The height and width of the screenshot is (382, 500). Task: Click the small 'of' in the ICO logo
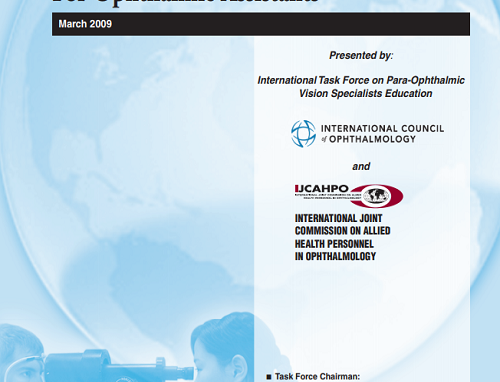(x=324, y=139)
